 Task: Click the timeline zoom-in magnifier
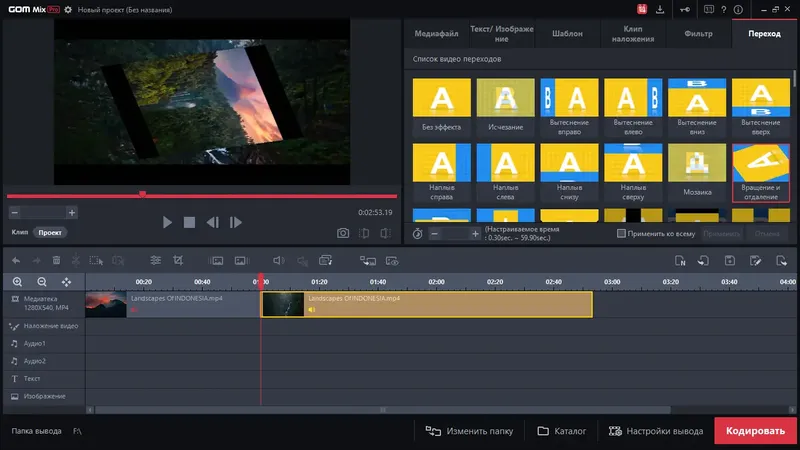coord(17,282)
